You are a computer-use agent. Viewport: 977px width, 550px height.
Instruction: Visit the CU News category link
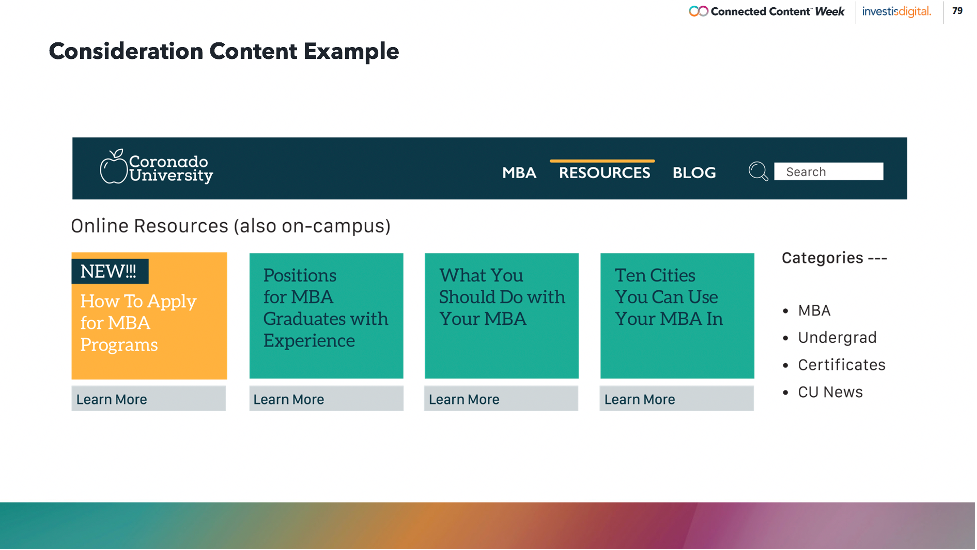pyautogui.click(x=830, y=392)
